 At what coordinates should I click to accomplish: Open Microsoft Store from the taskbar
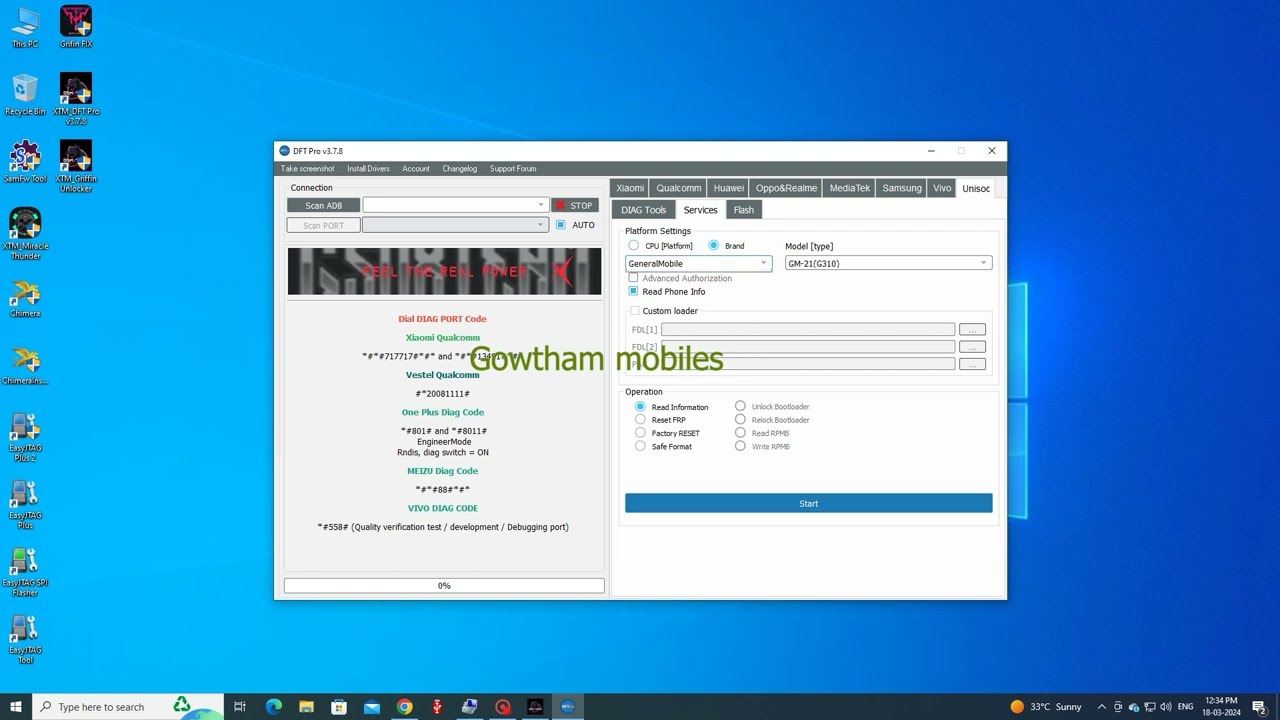tap(339, 707)
